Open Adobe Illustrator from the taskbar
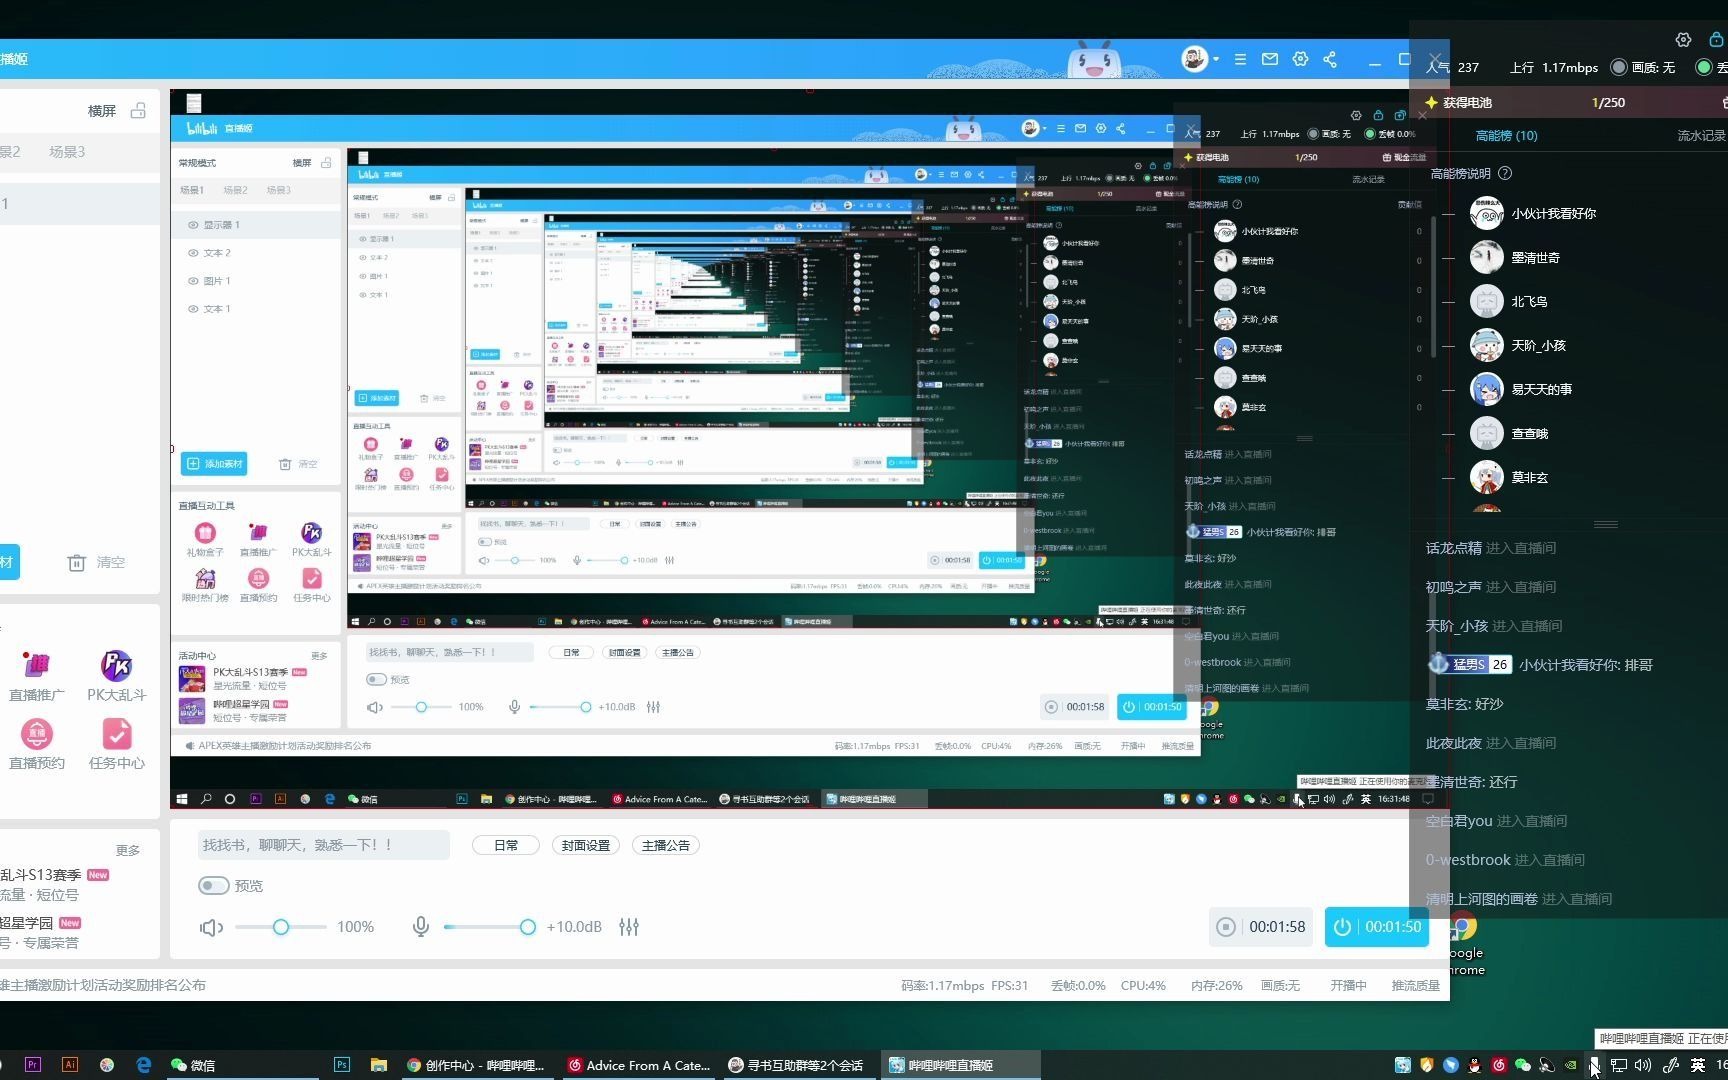This screenshot has height=1080, width=1728. pyautogui.click(x=69, y=1065)
